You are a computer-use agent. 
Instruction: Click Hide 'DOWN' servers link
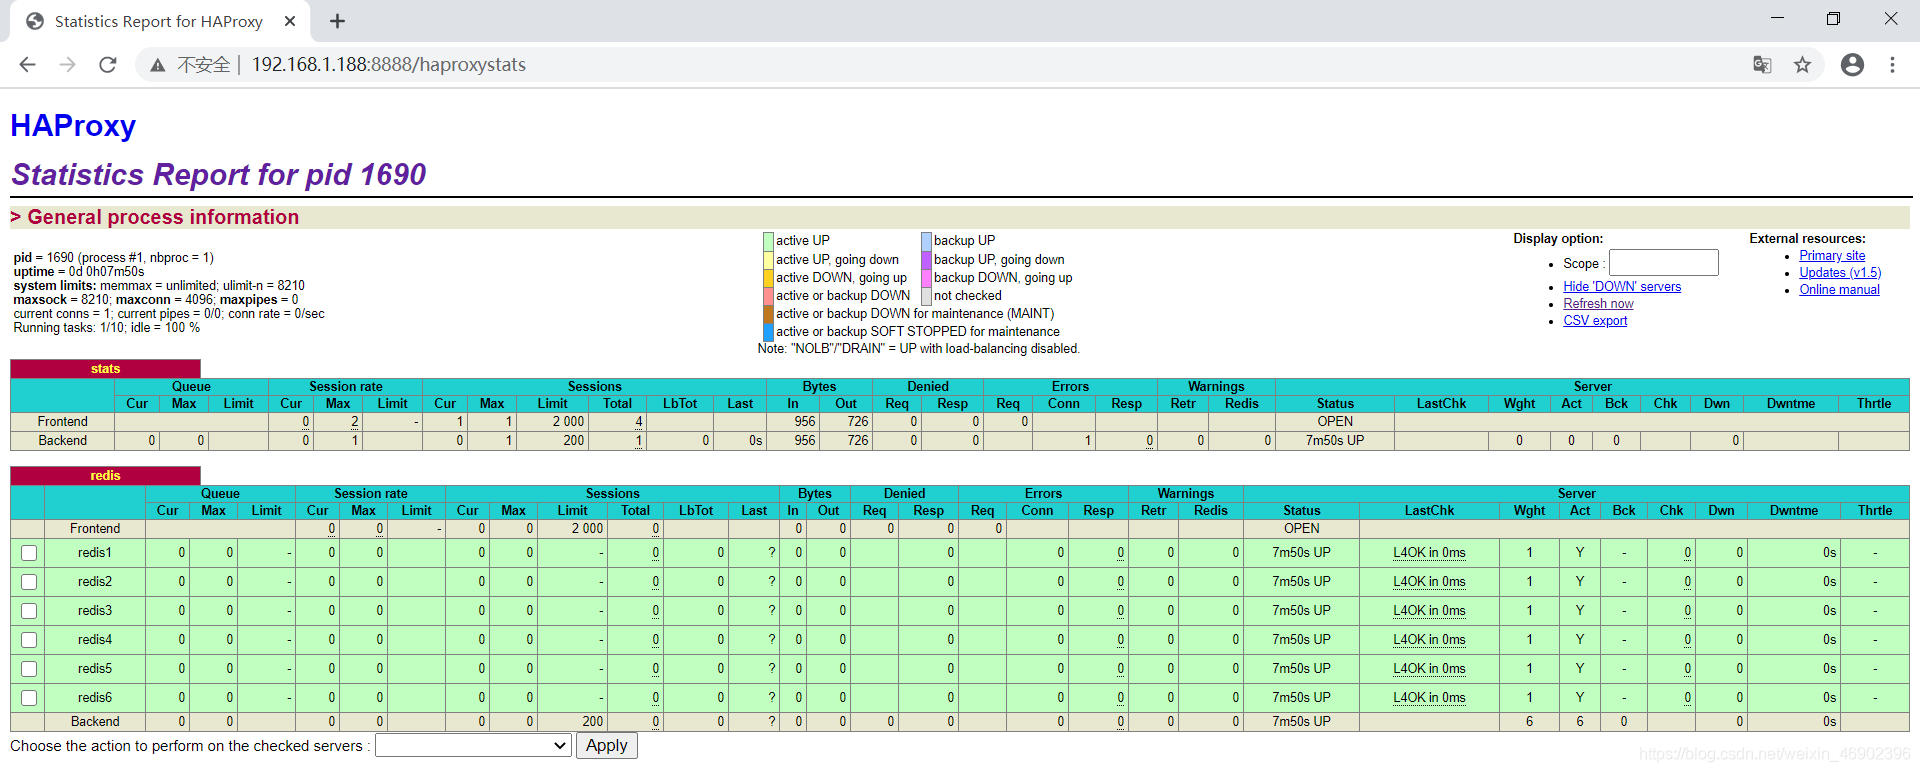1622,287
